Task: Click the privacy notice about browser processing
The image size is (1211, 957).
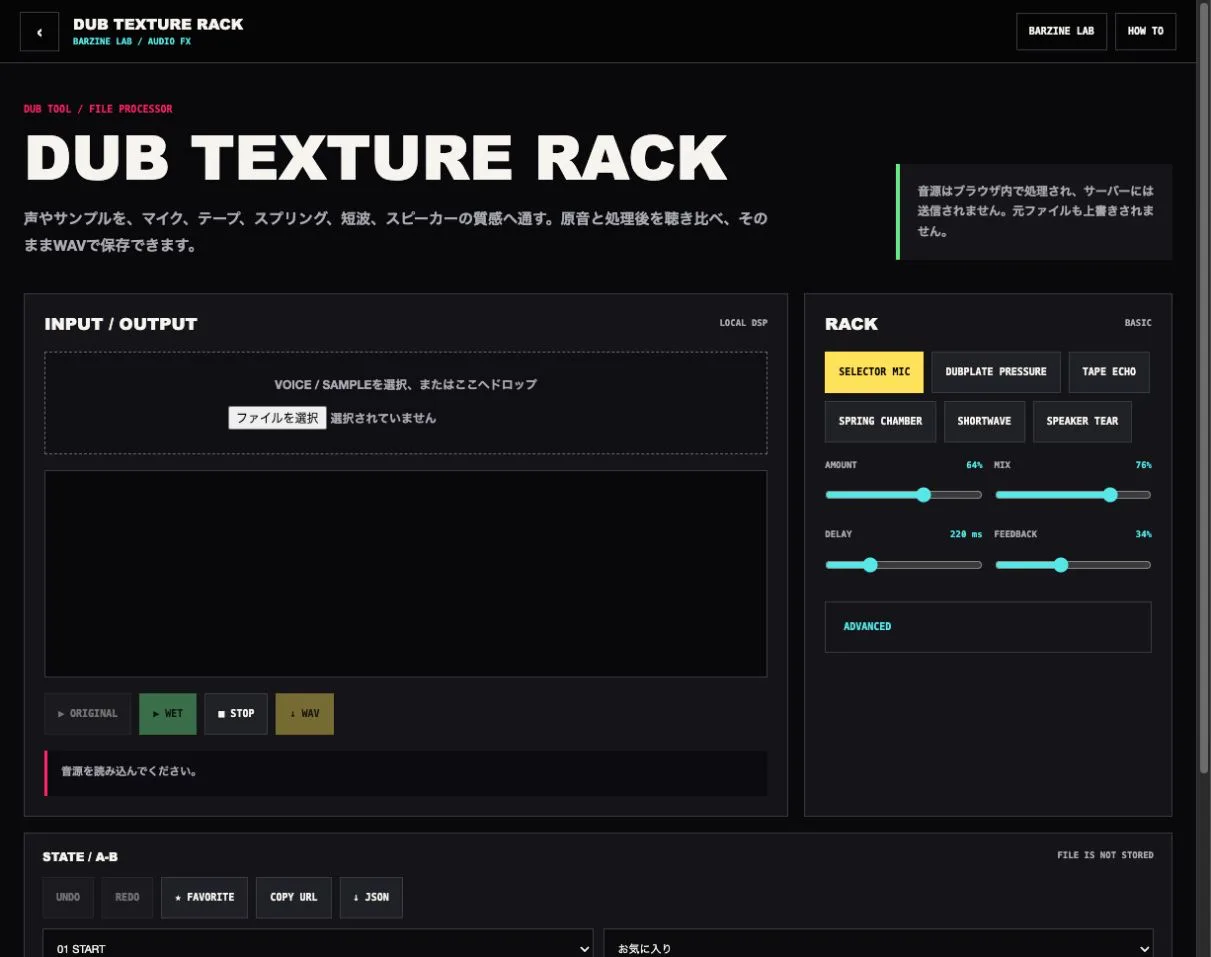Action: (x=1036, y=211)
